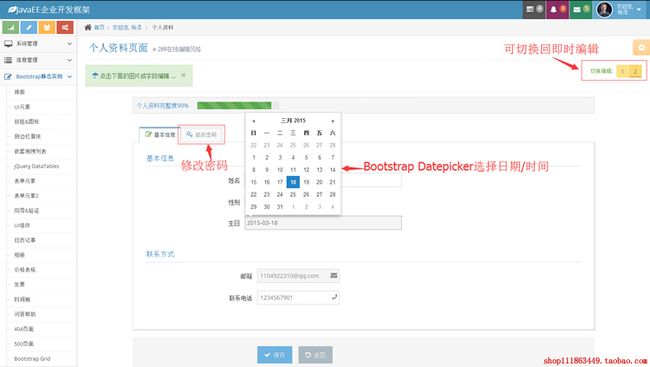Open UI元素 in sidebar
The width and height of the screenshot is (650, 367).
click(x=22, y=107)
